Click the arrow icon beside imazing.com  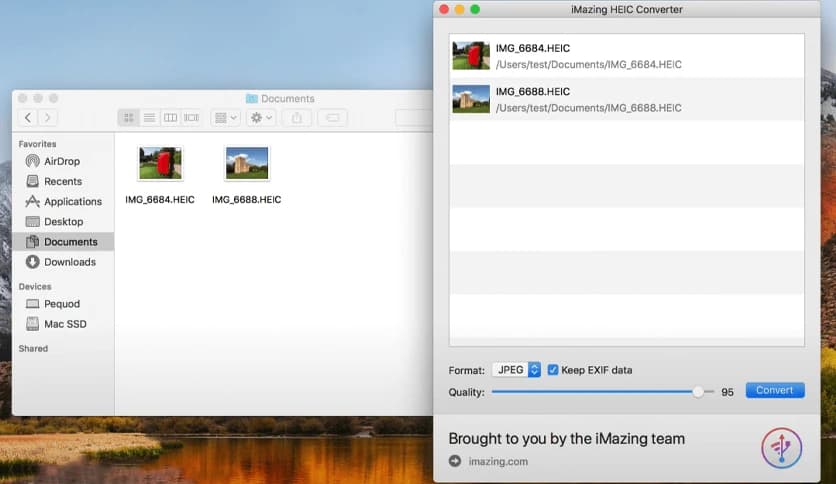(x=455, y=461)
